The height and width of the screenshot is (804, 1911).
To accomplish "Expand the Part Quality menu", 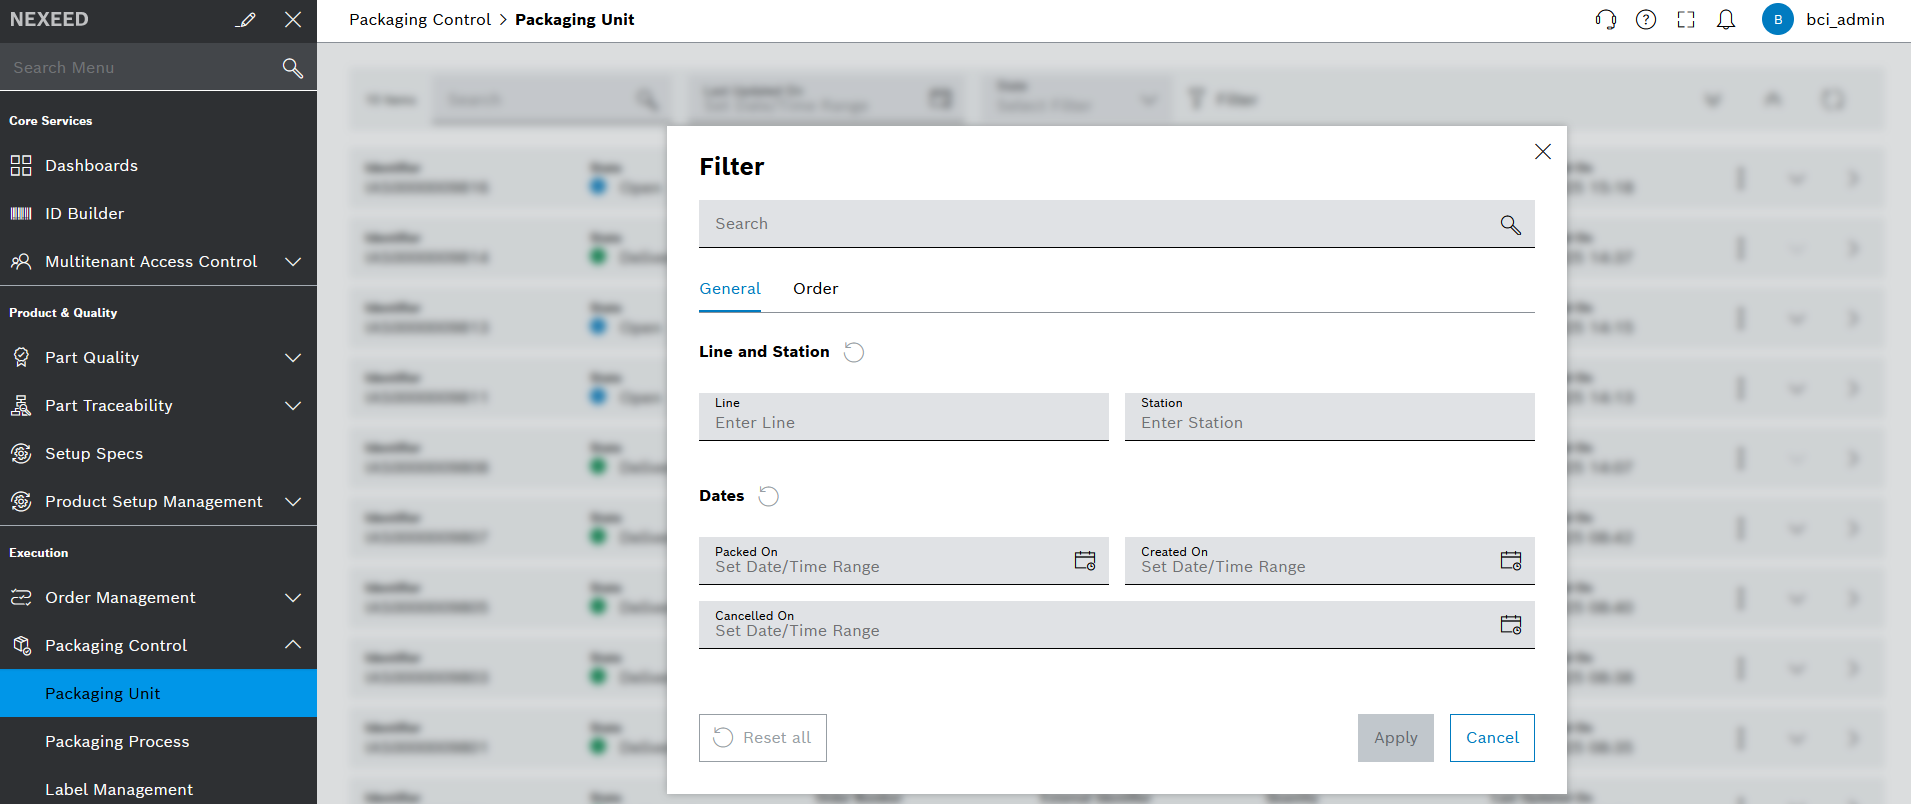I will [x=292, y=358].
